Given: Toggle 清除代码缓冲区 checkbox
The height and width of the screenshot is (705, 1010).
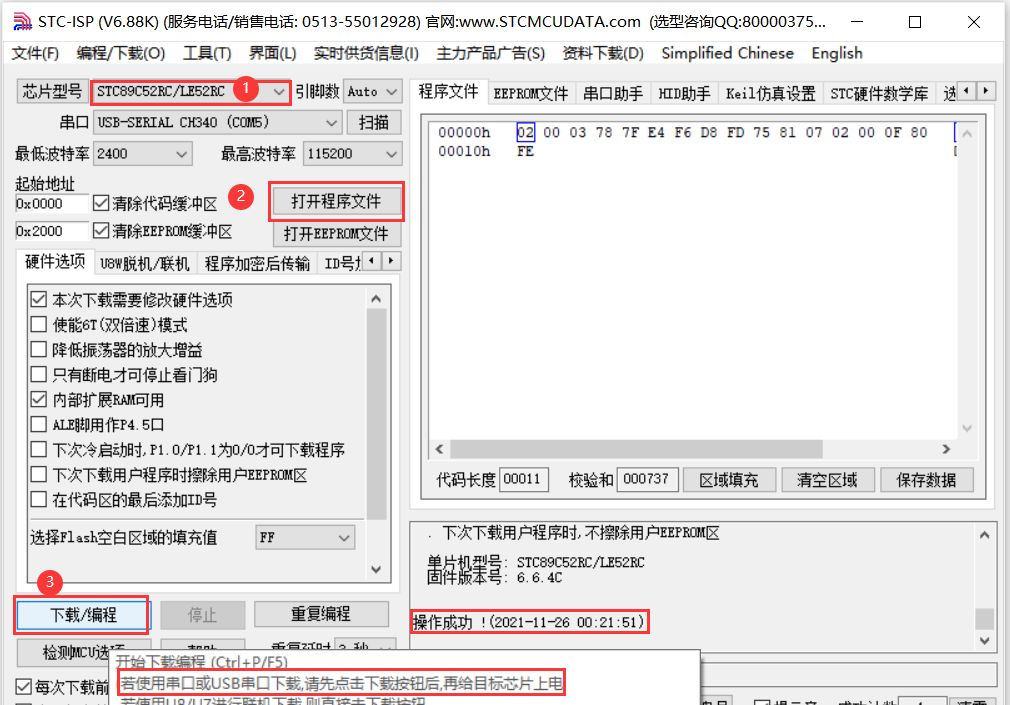Looking at the screenshot, I should point(100,204).
